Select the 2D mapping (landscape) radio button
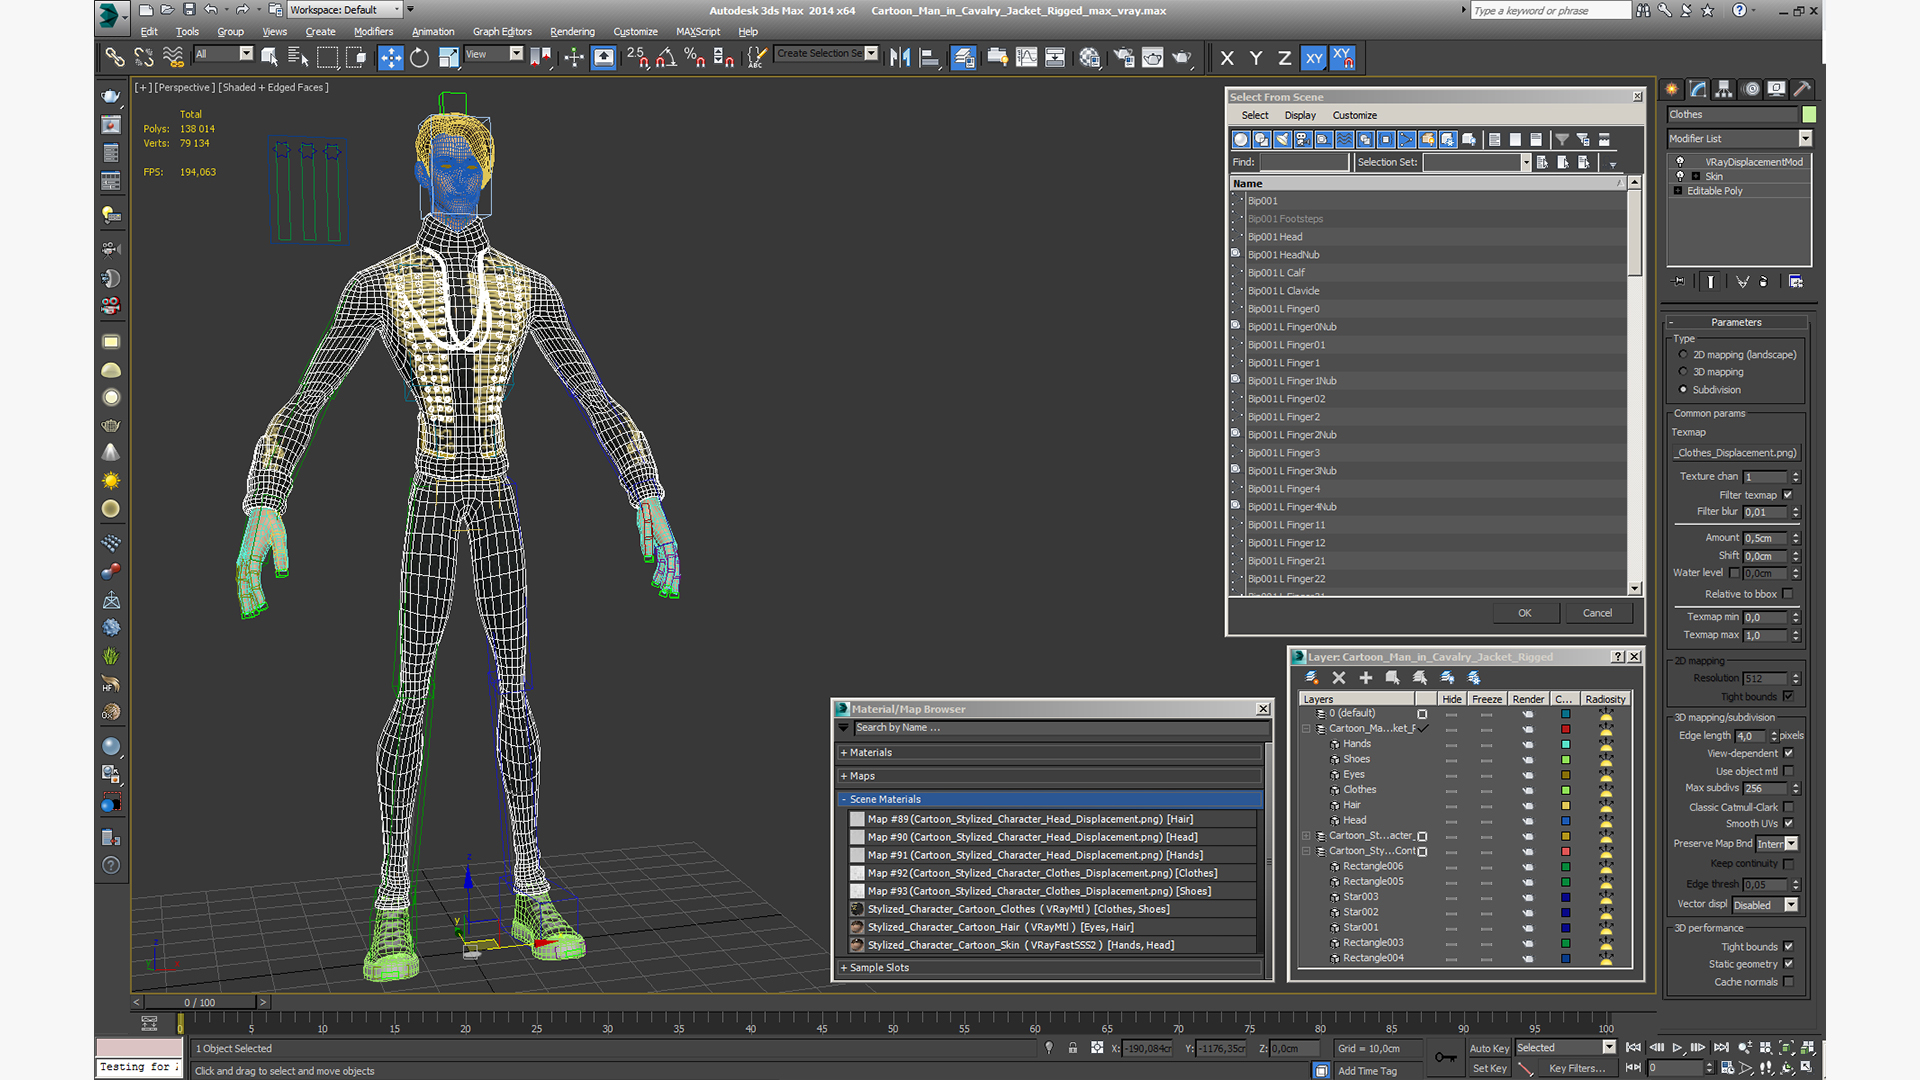The height and width of the screenshot is (1080, 1920). [x=1683, y=354]
